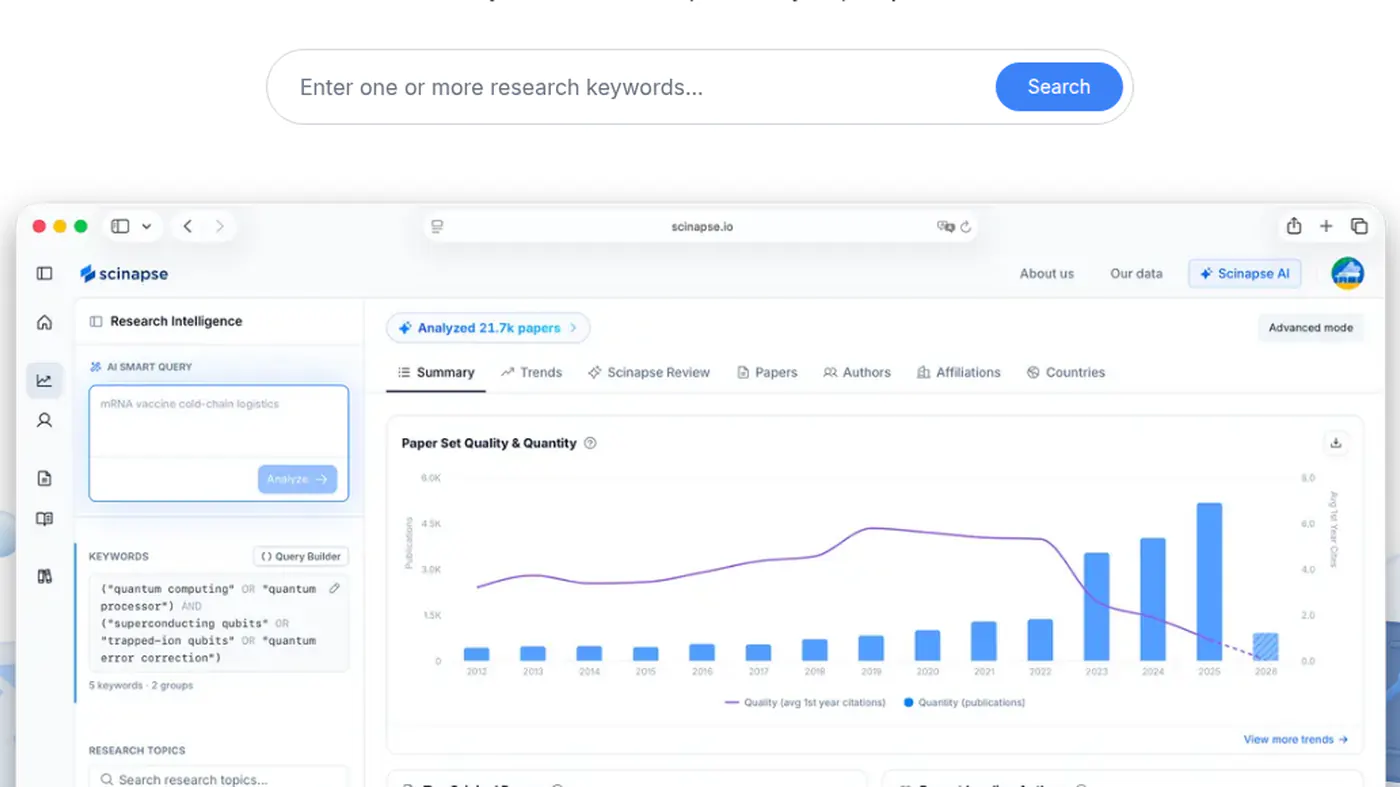Open the user profile avatar
This screenshot has height=787, width=1400.
(x=1347, y=273)
